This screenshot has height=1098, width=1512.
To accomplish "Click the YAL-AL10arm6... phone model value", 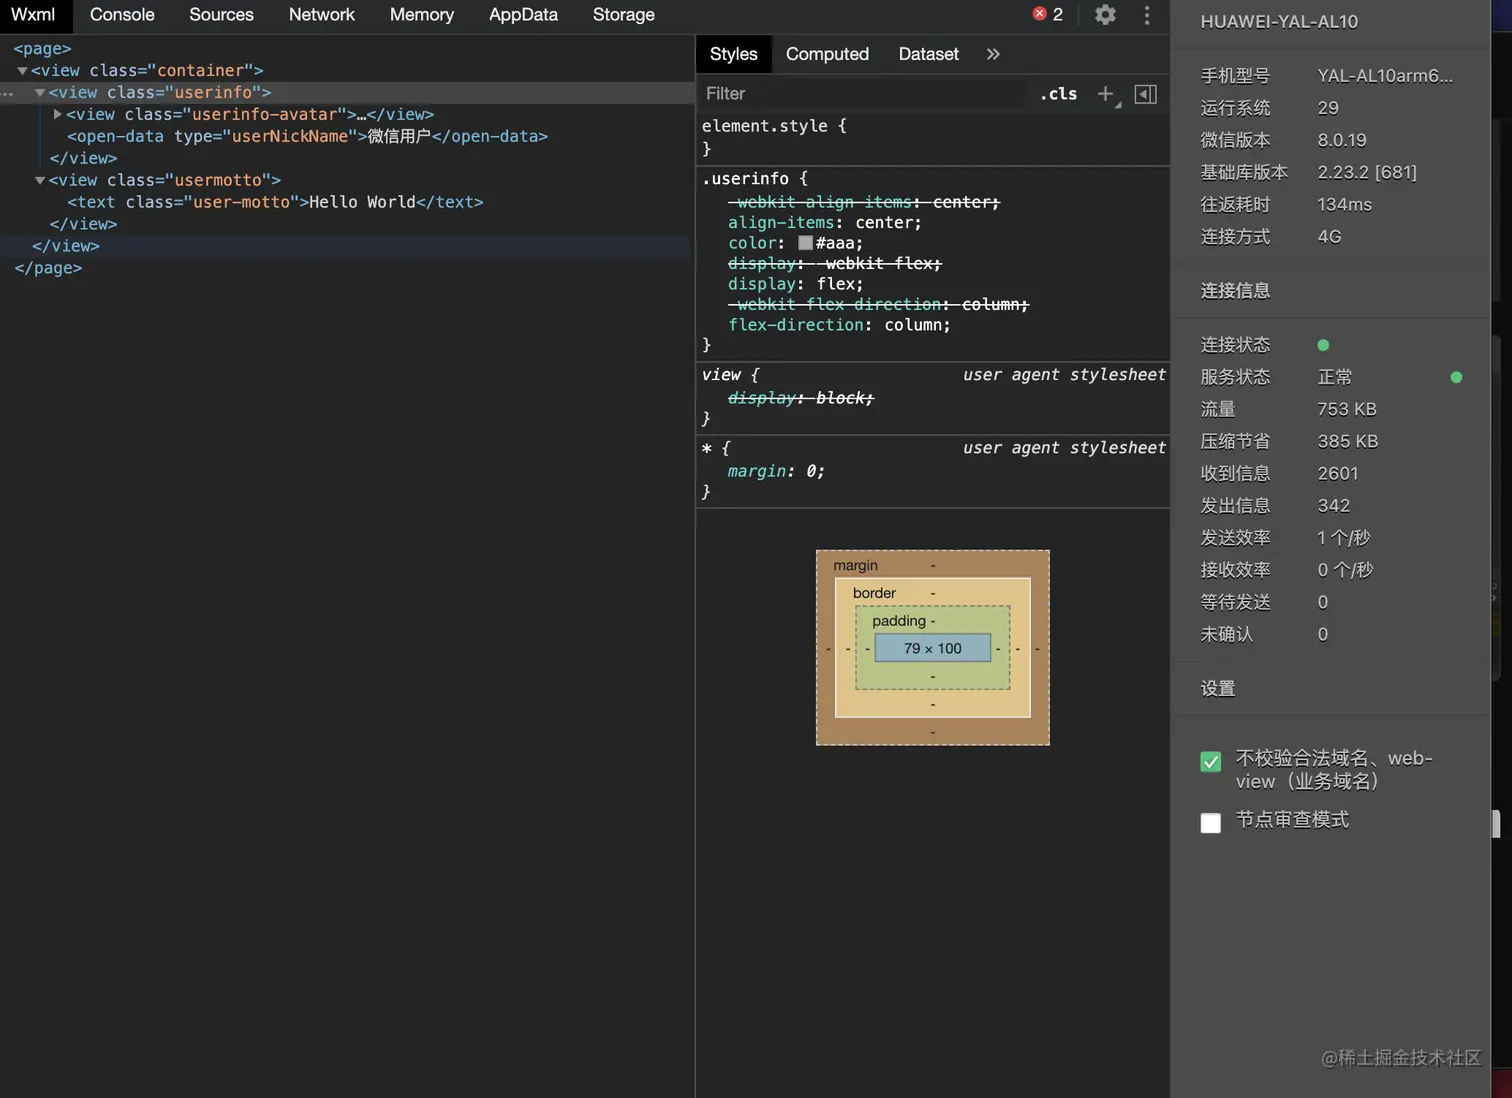I will point(1385,76).
